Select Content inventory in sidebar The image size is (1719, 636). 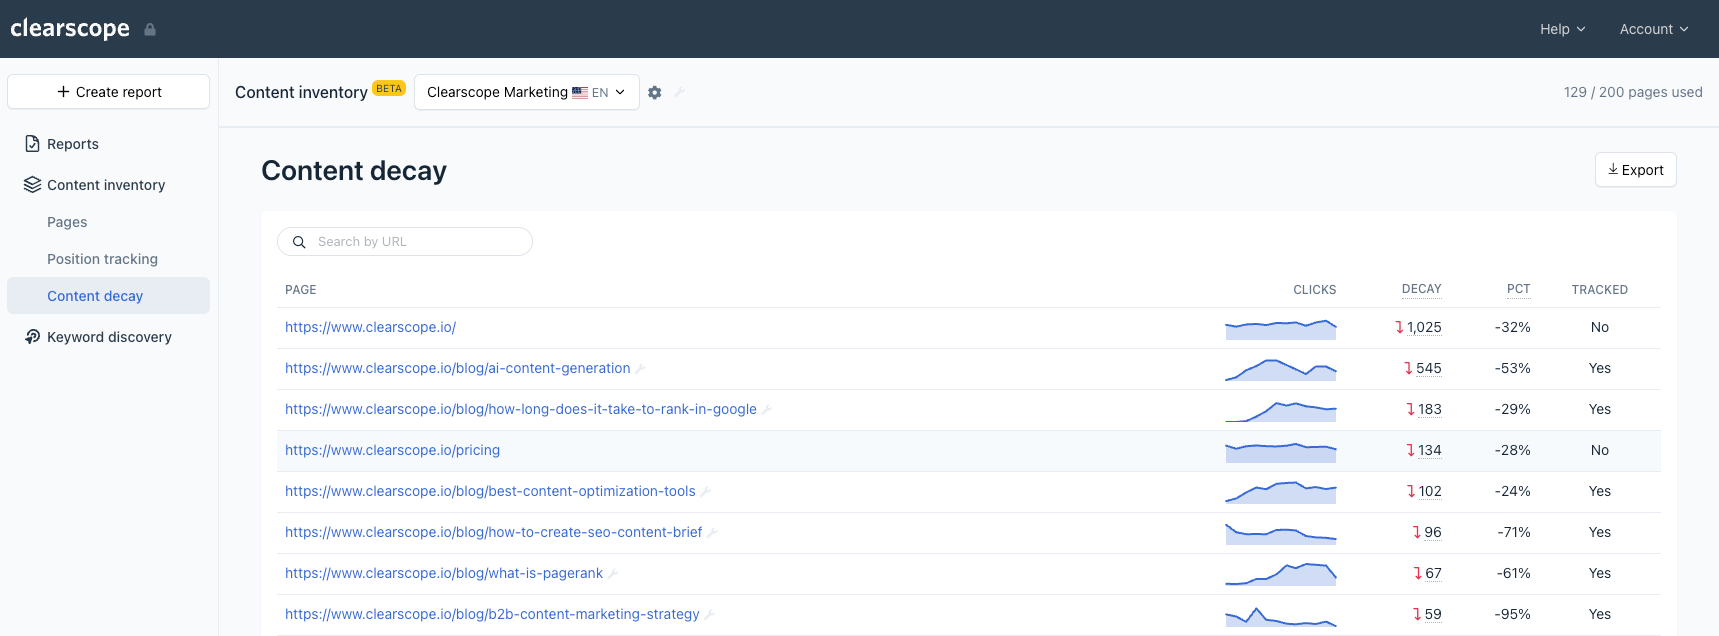106,185
